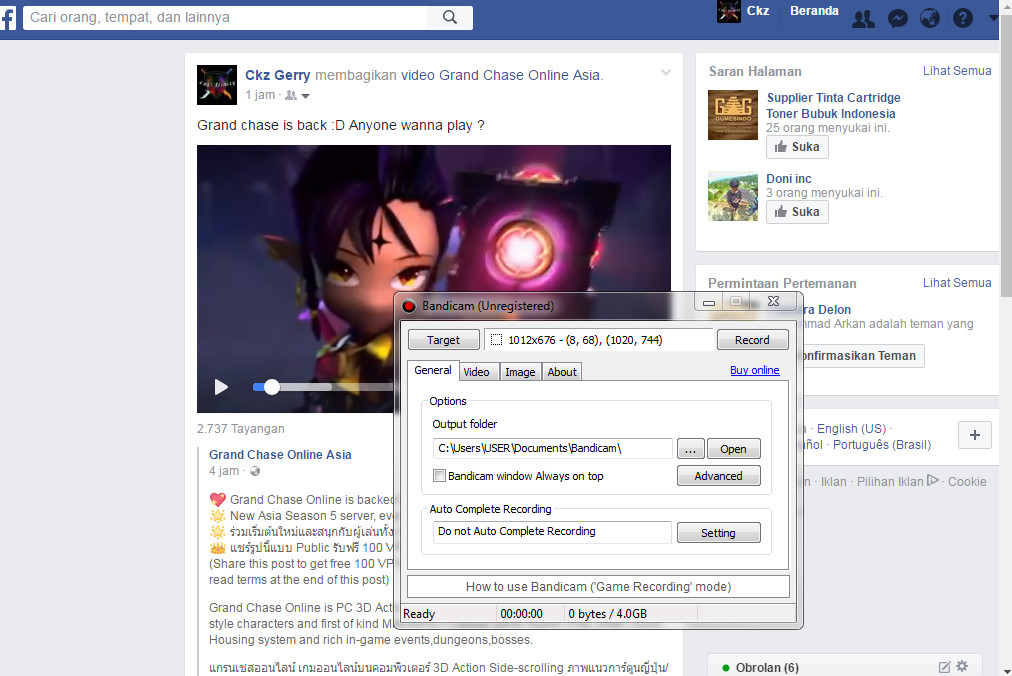Open account menu dropdown arrow in header
This screenshot has width=1012, height=676.
pyautogui.click(x=994, y=18)
